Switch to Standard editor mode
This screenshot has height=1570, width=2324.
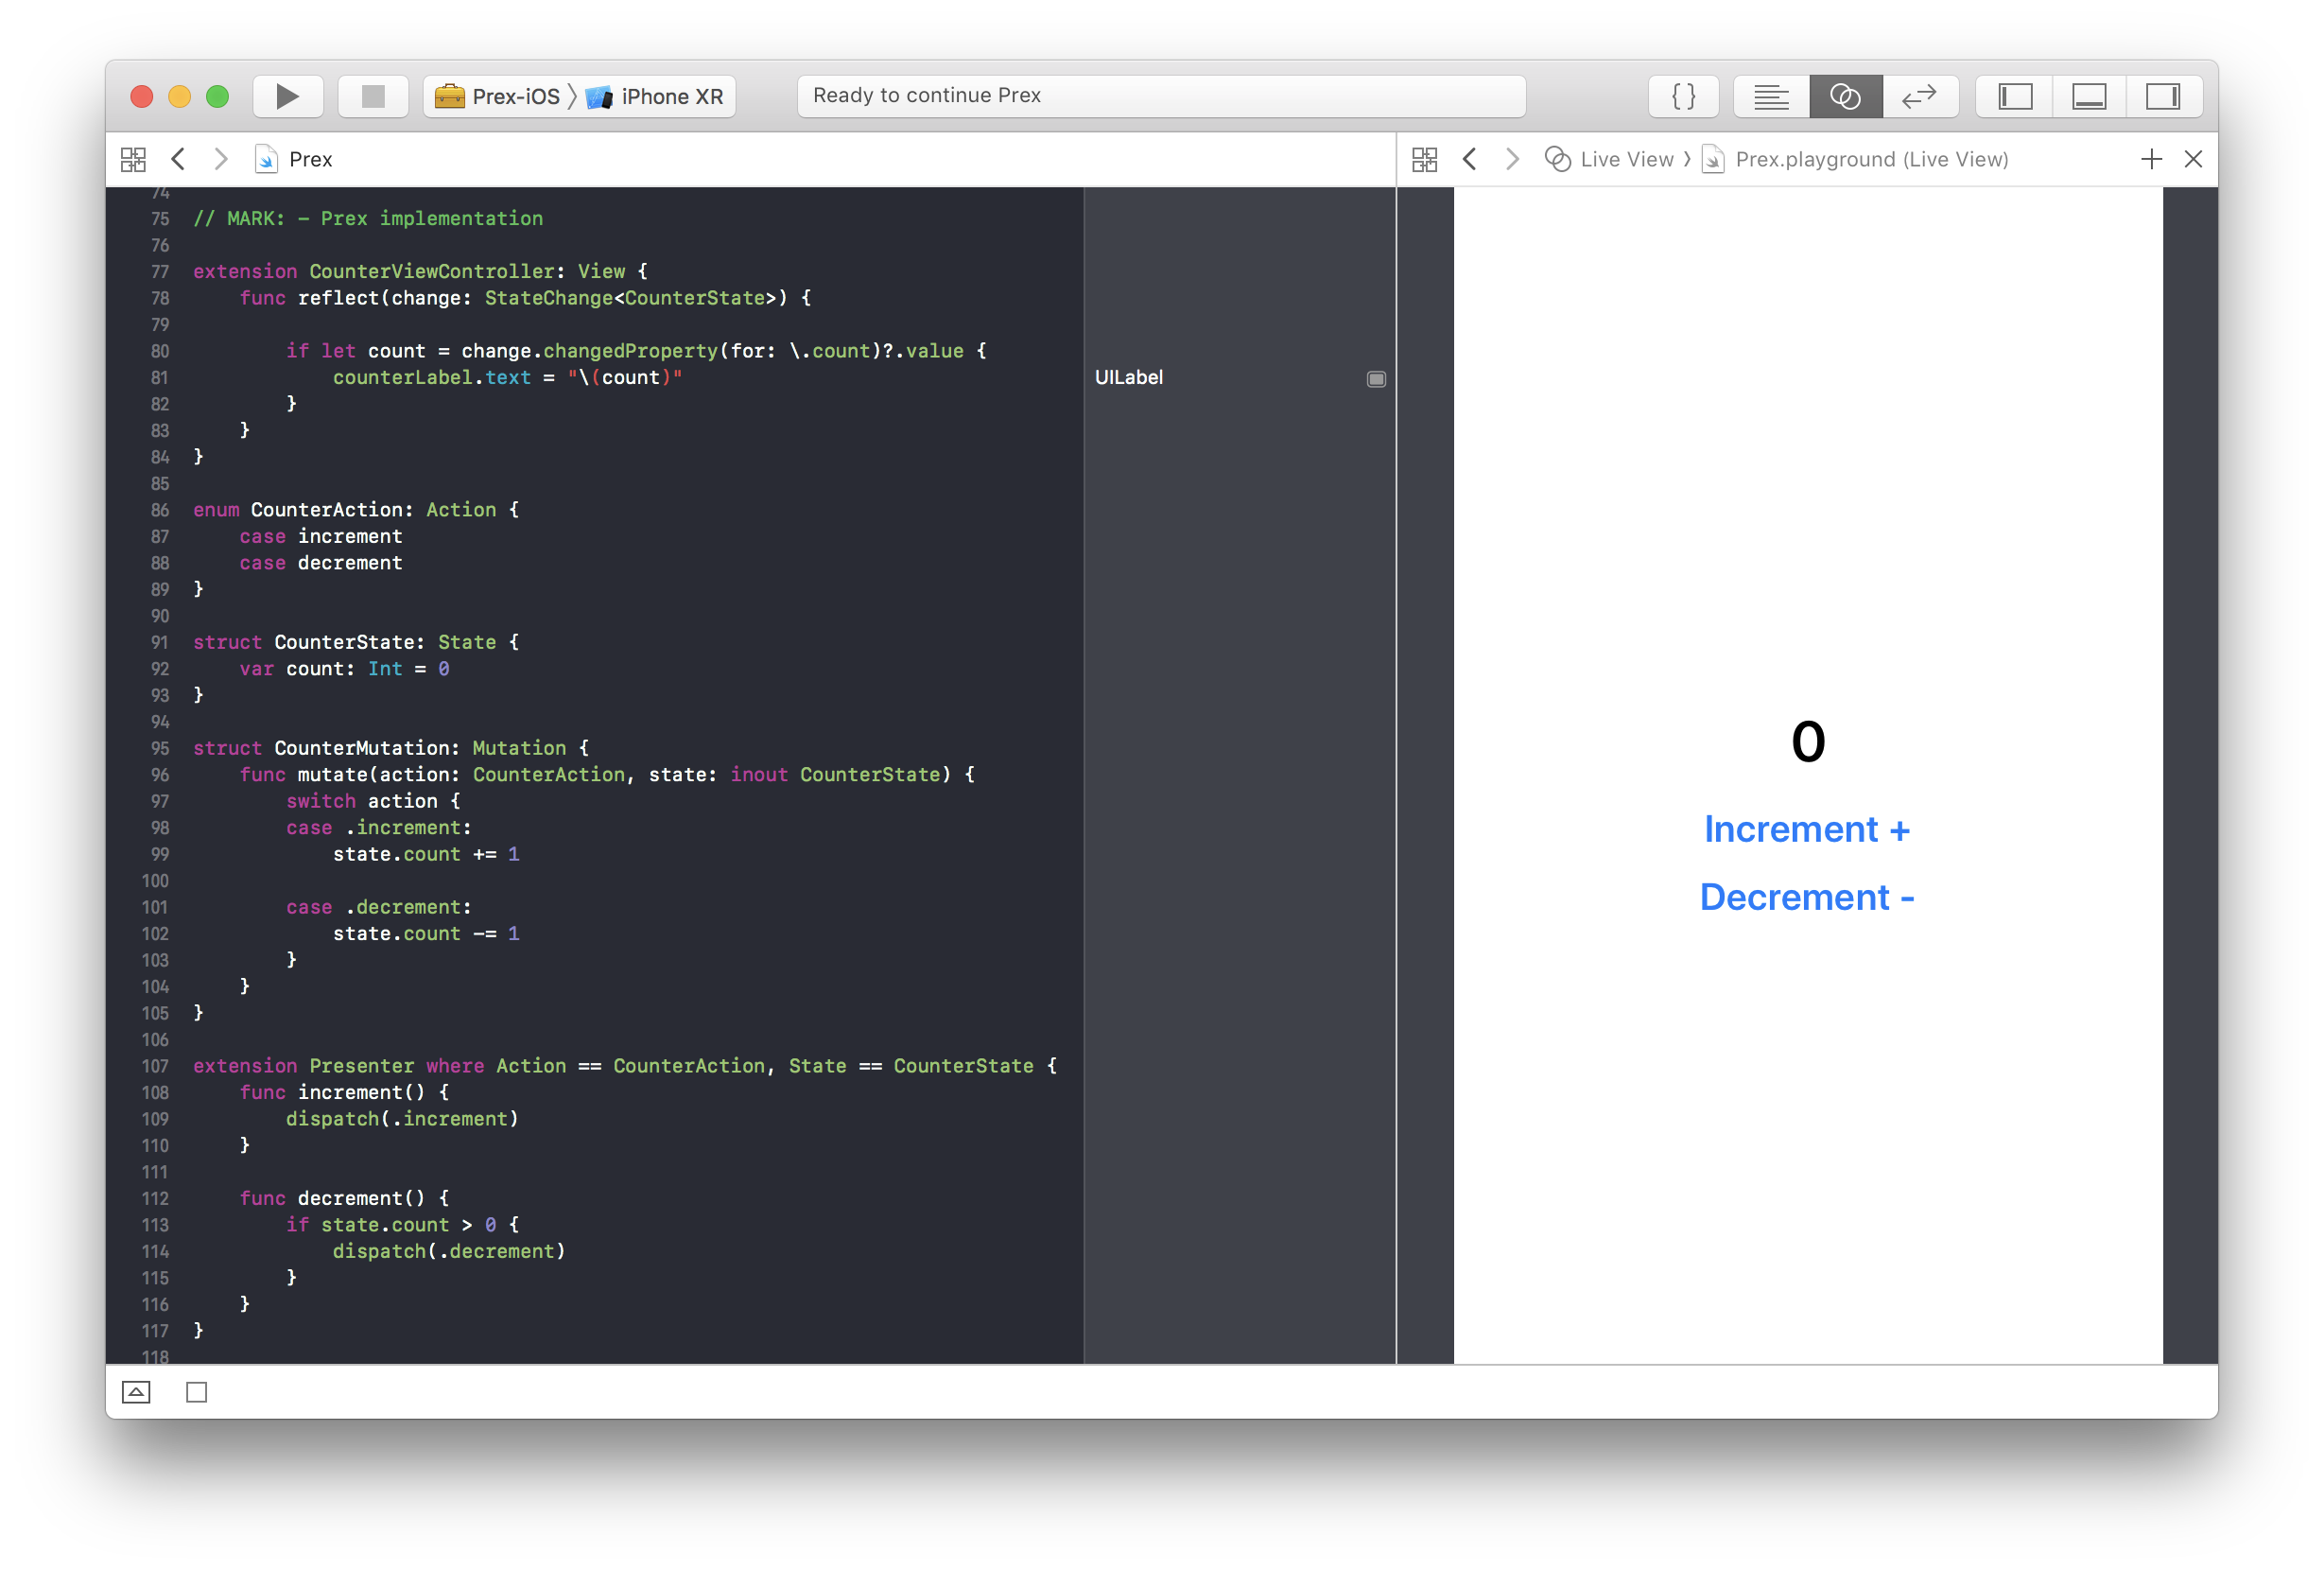1771,96
